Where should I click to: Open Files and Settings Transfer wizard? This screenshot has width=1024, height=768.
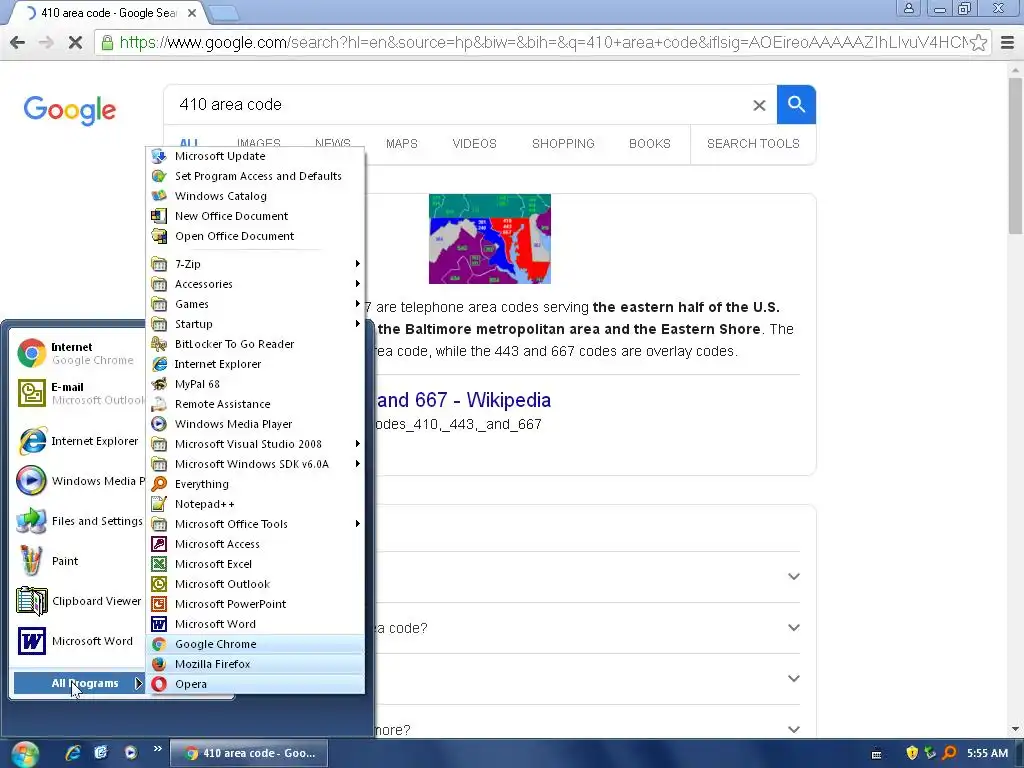point(78,521)
